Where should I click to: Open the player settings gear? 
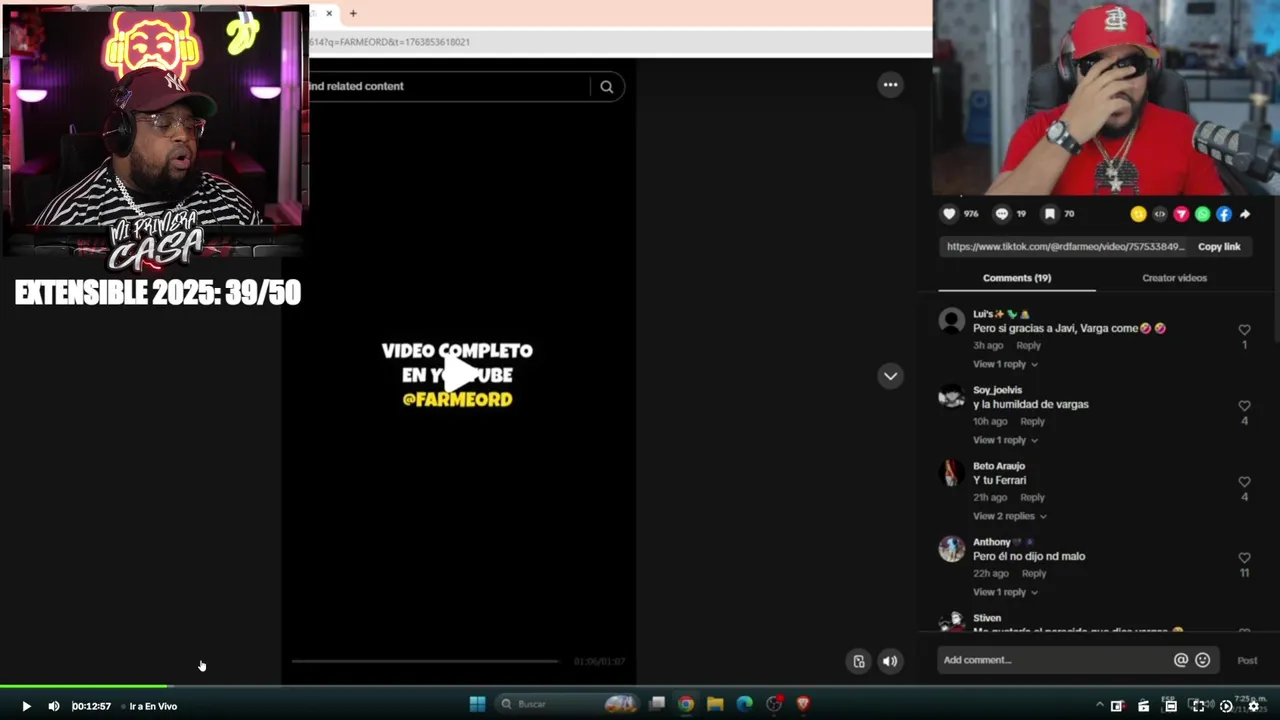(x=1253, y=706)
